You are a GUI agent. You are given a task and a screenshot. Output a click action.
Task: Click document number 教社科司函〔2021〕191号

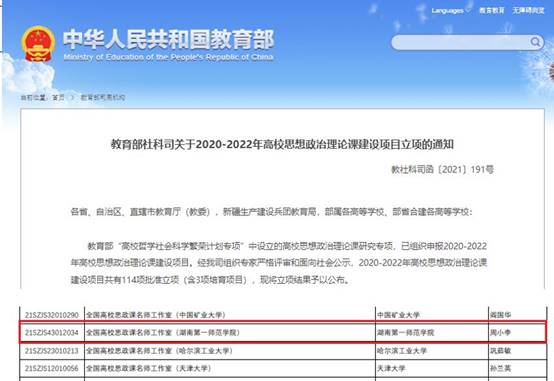pyautogui.click(x=442, y=170)
